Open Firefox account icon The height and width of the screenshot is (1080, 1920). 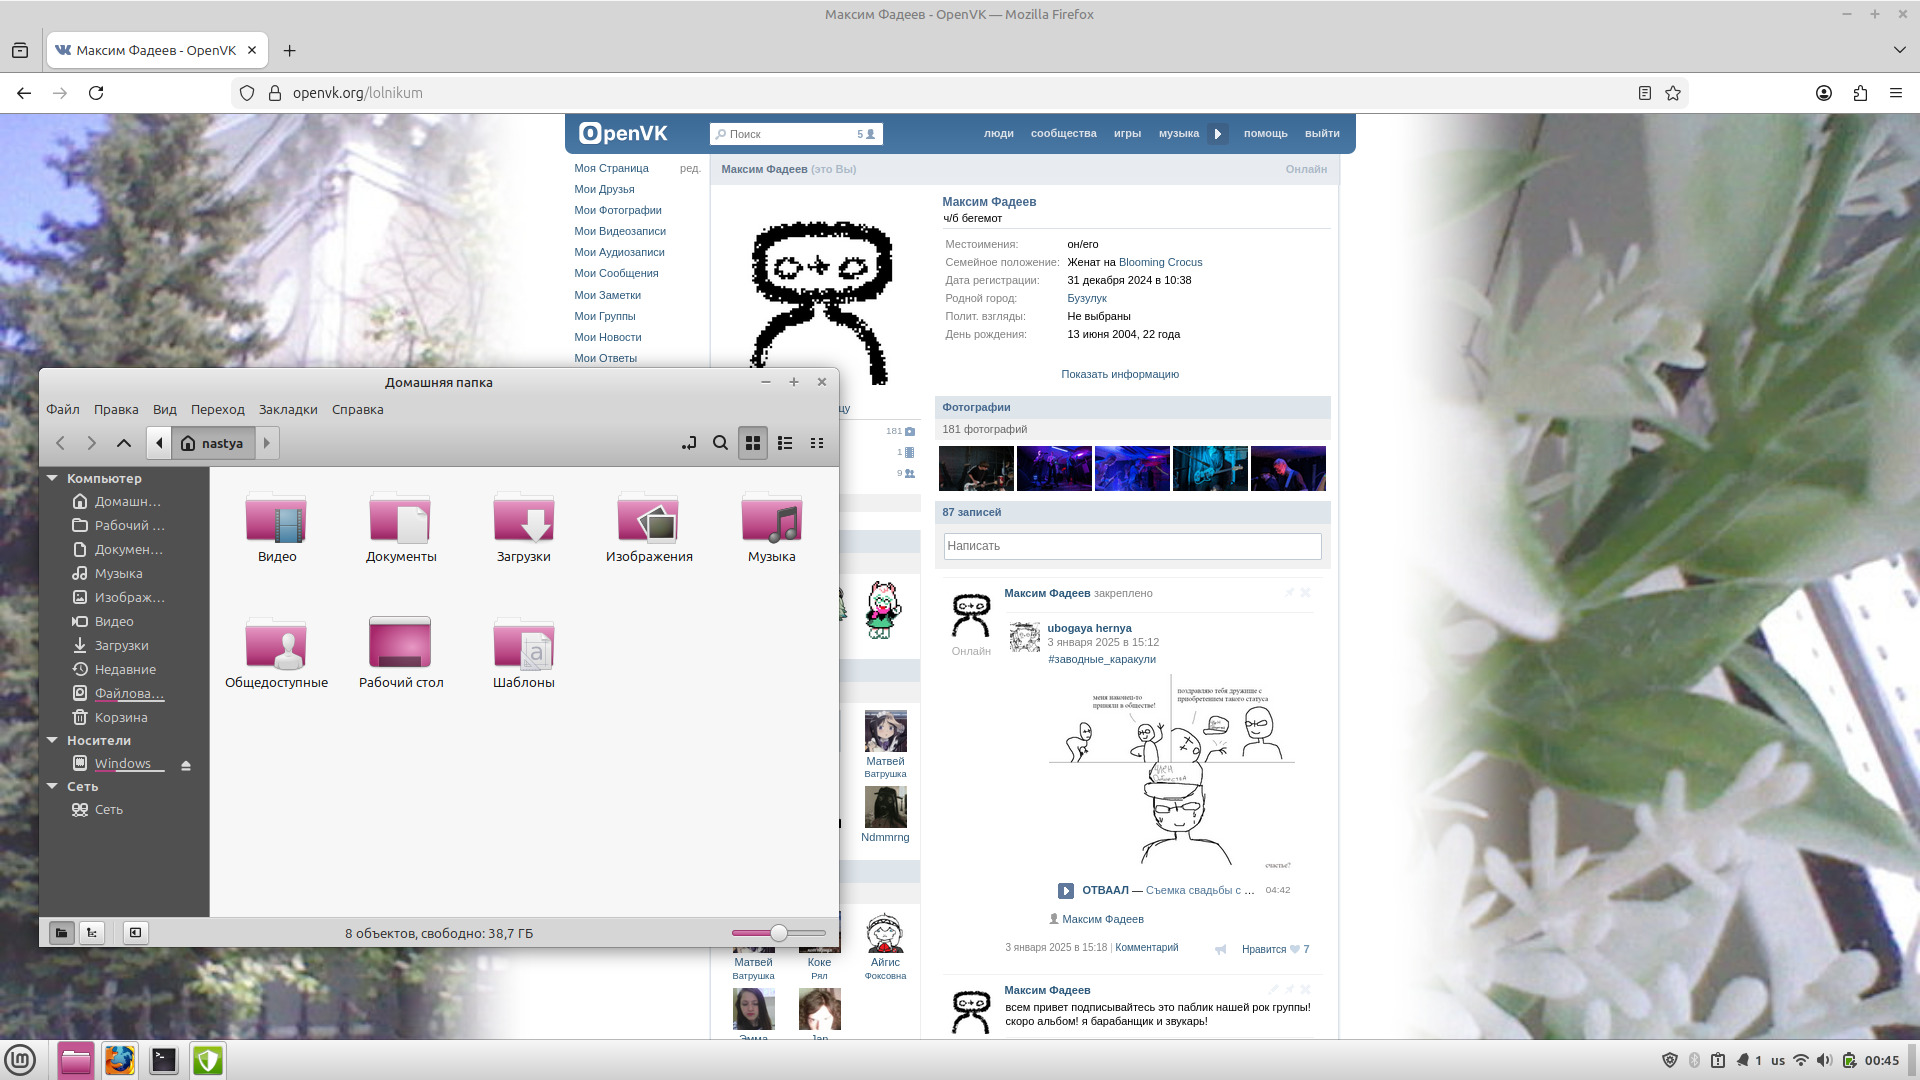pos(1824,93)
